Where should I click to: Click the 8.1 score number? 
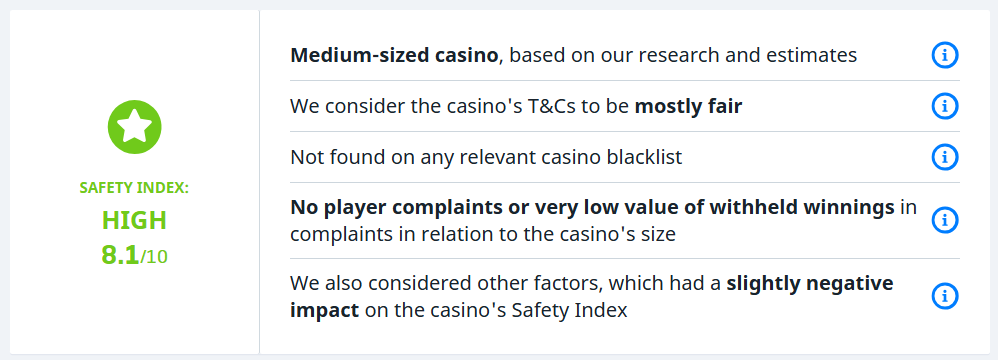click(120, 256)
